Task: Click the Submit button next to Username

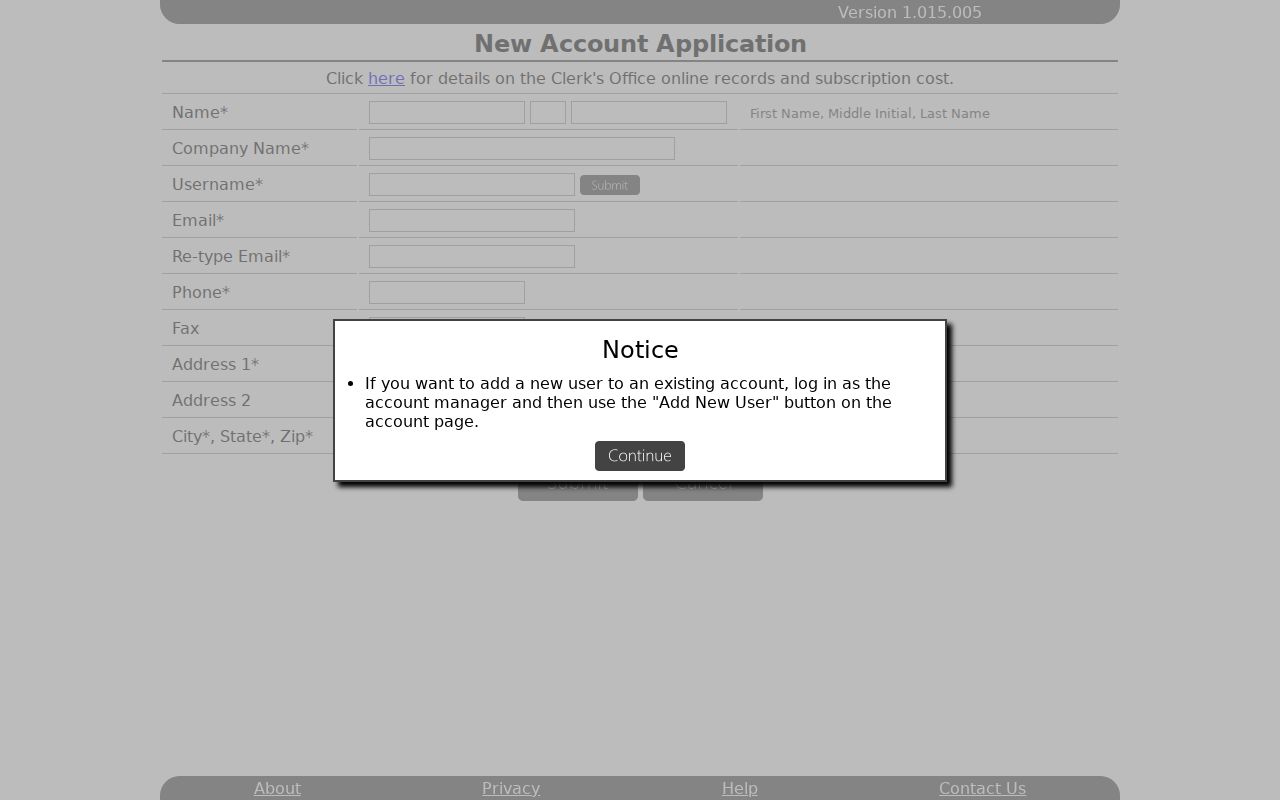Action: pos(610,185)
